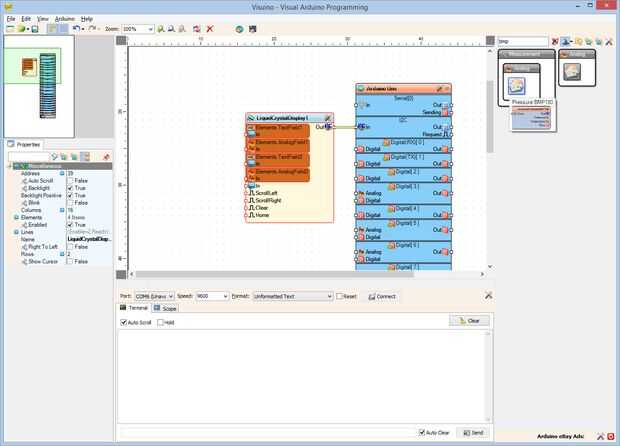Click the edit tool icon on Arduino Uno header
This screenshot has width=620, height=446.
[x=439, y=89]
